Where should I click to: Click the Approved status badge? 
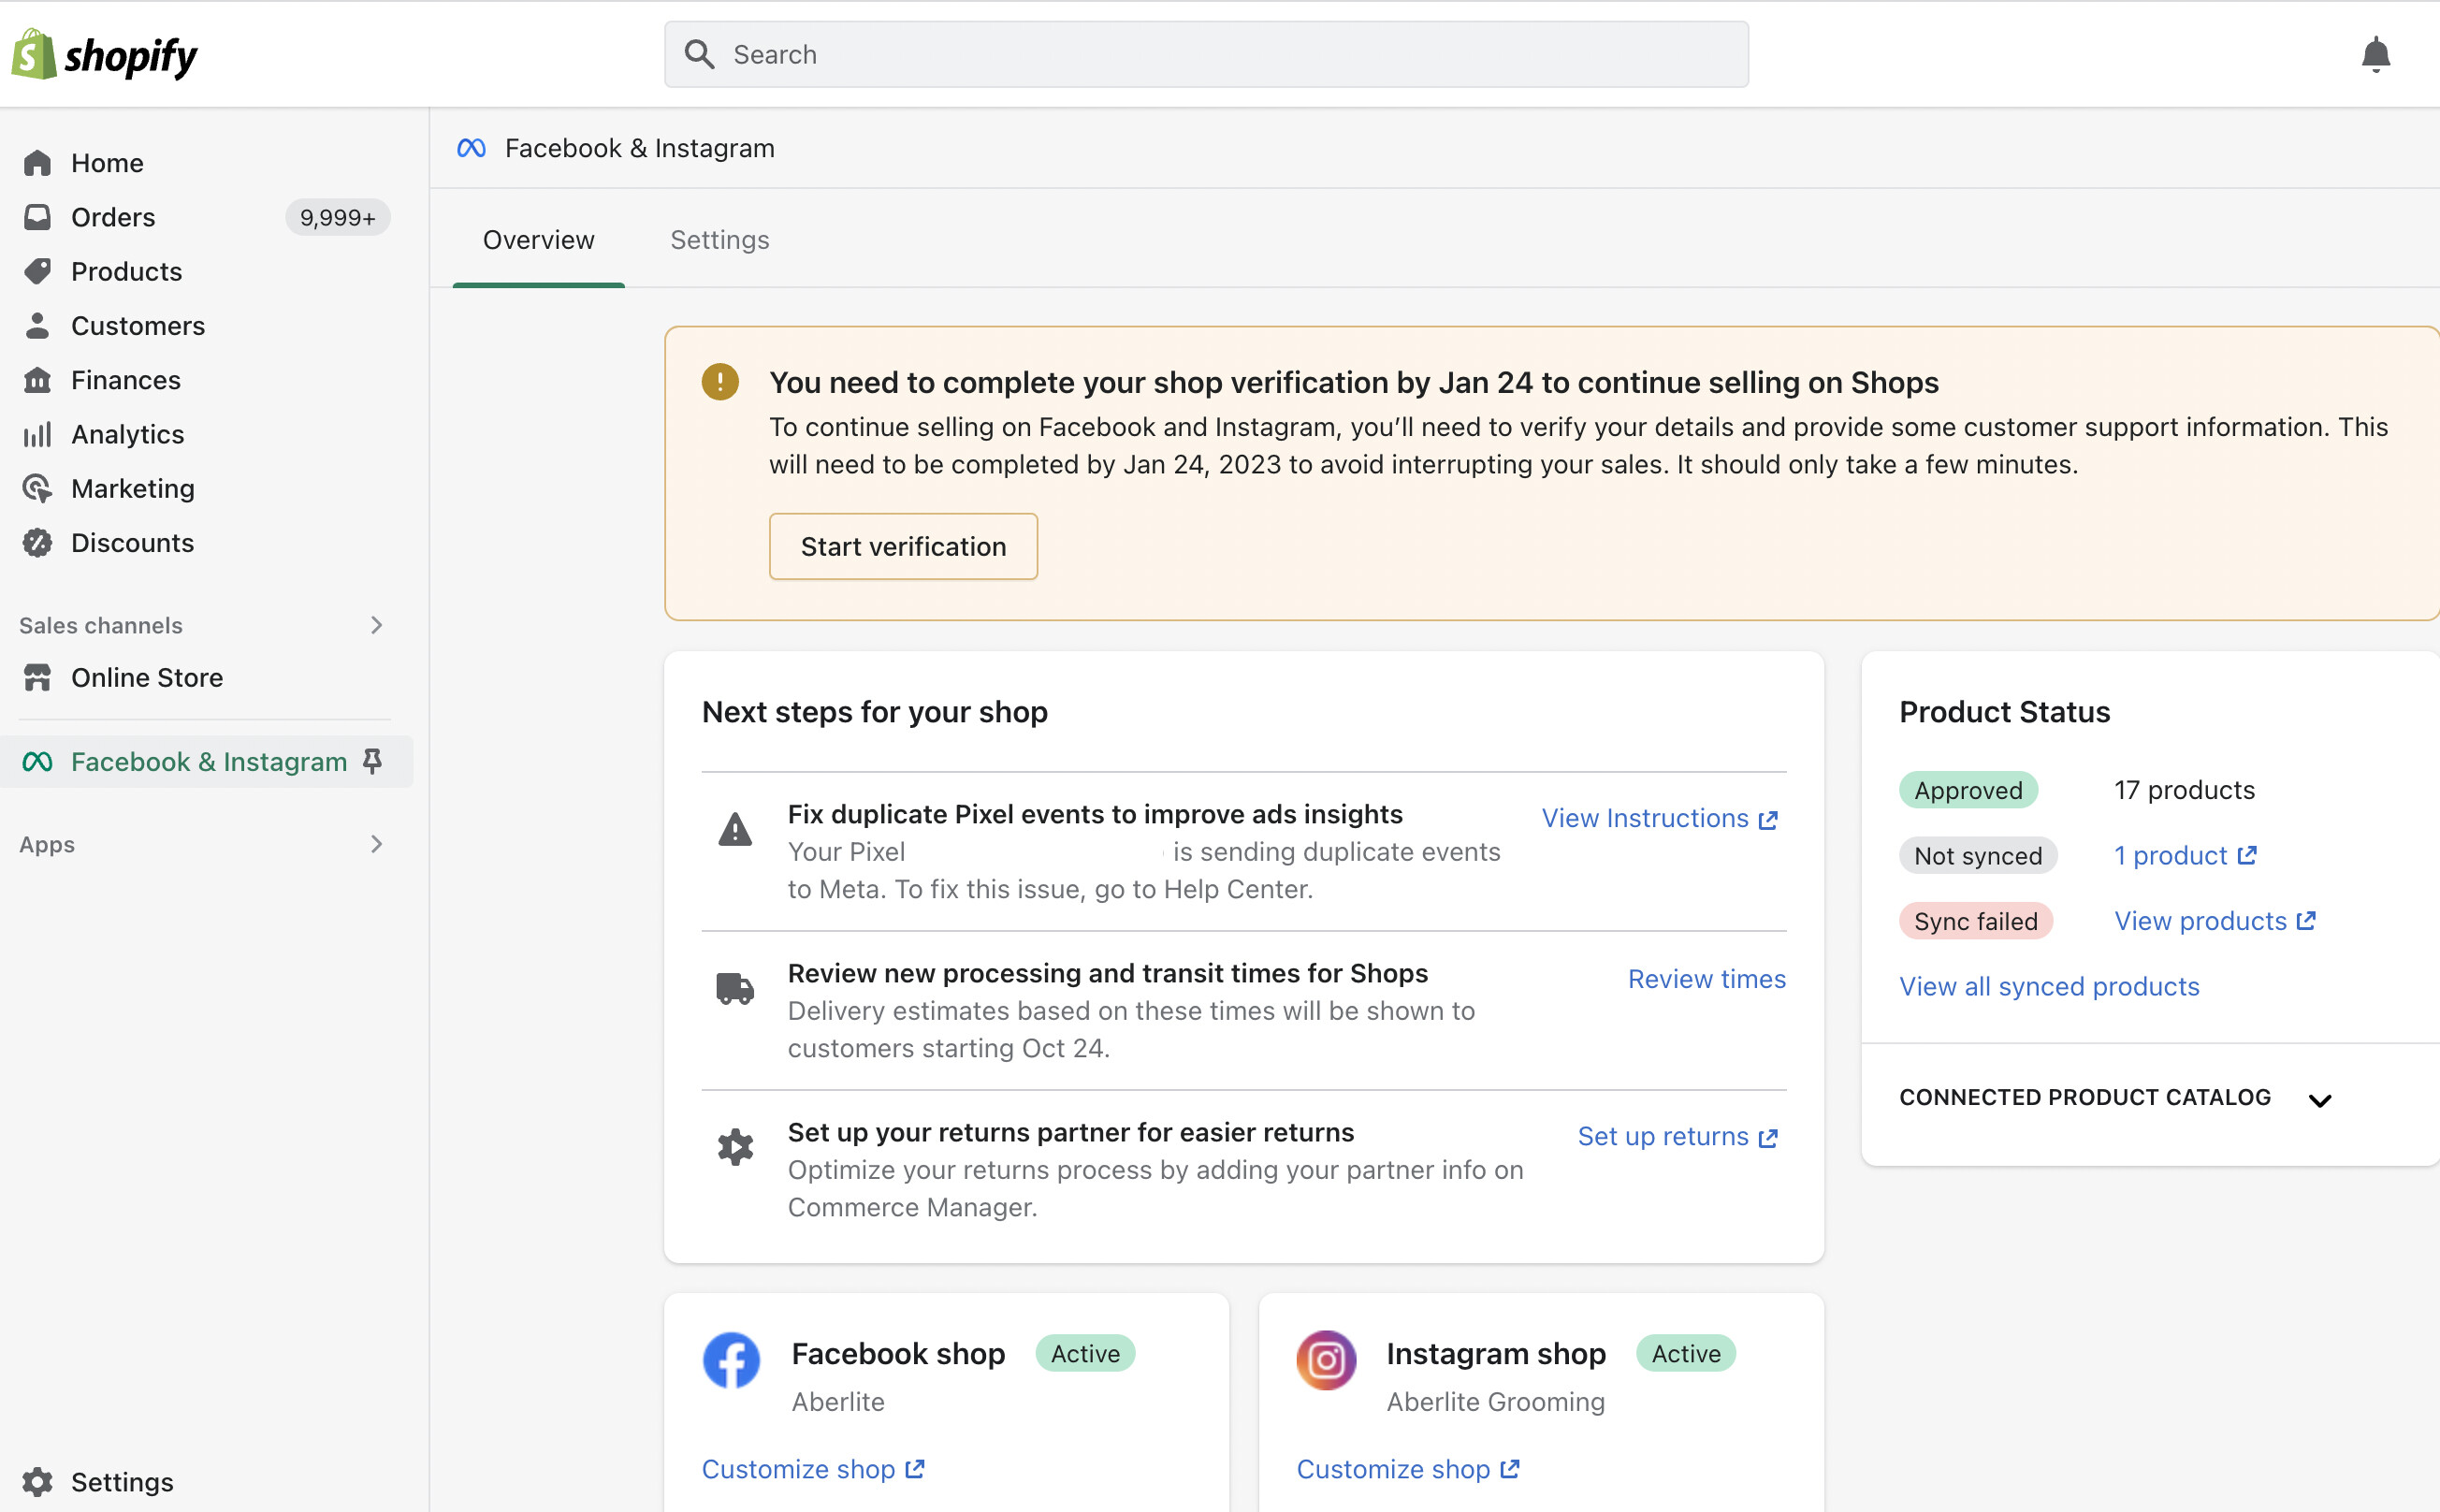coord(1968,790)
